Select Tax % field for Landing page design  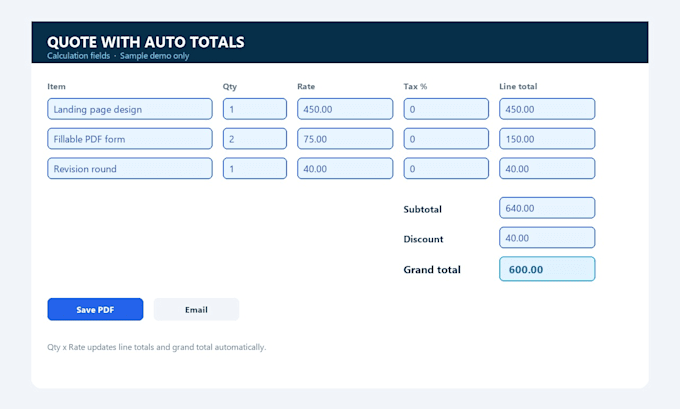click(x=446, y=109)
